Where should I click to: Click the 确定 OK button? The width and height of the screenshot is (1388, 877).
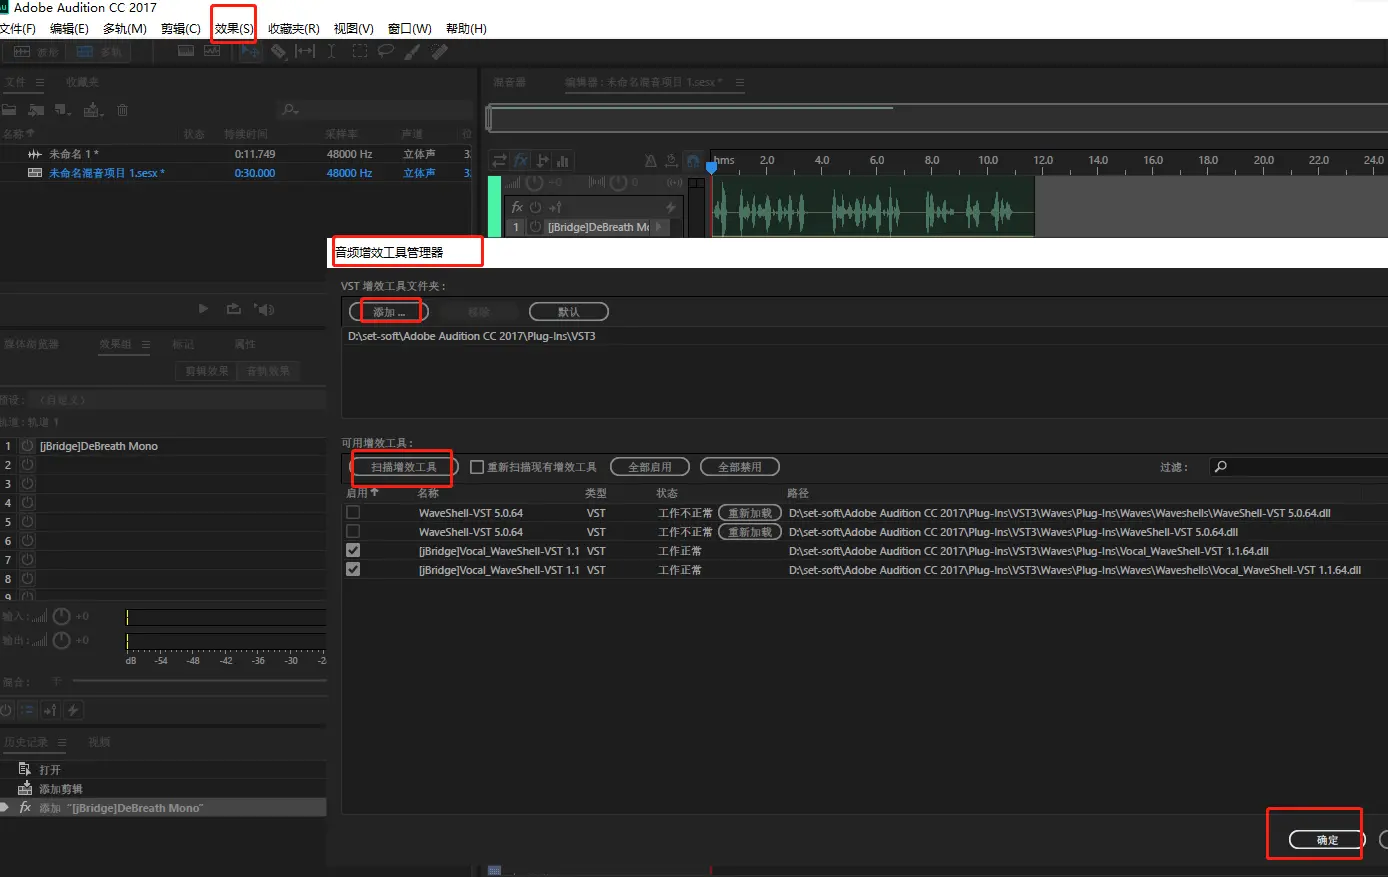(1327, 840)
